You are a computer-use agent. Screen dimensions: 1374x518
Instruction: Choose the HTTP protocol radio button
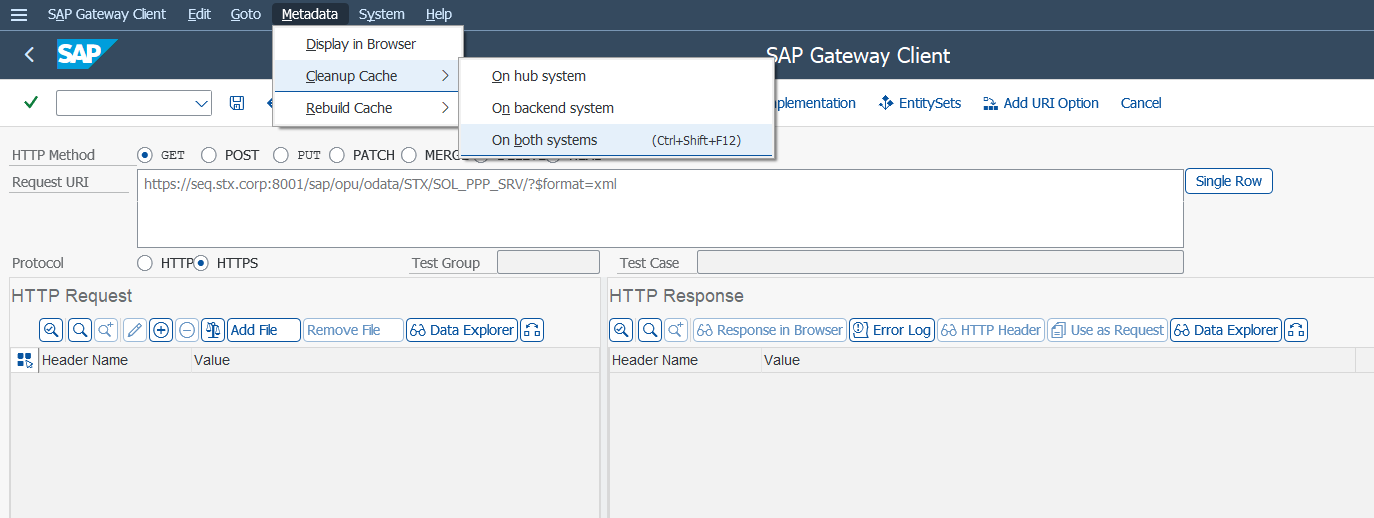coord(144,263)
